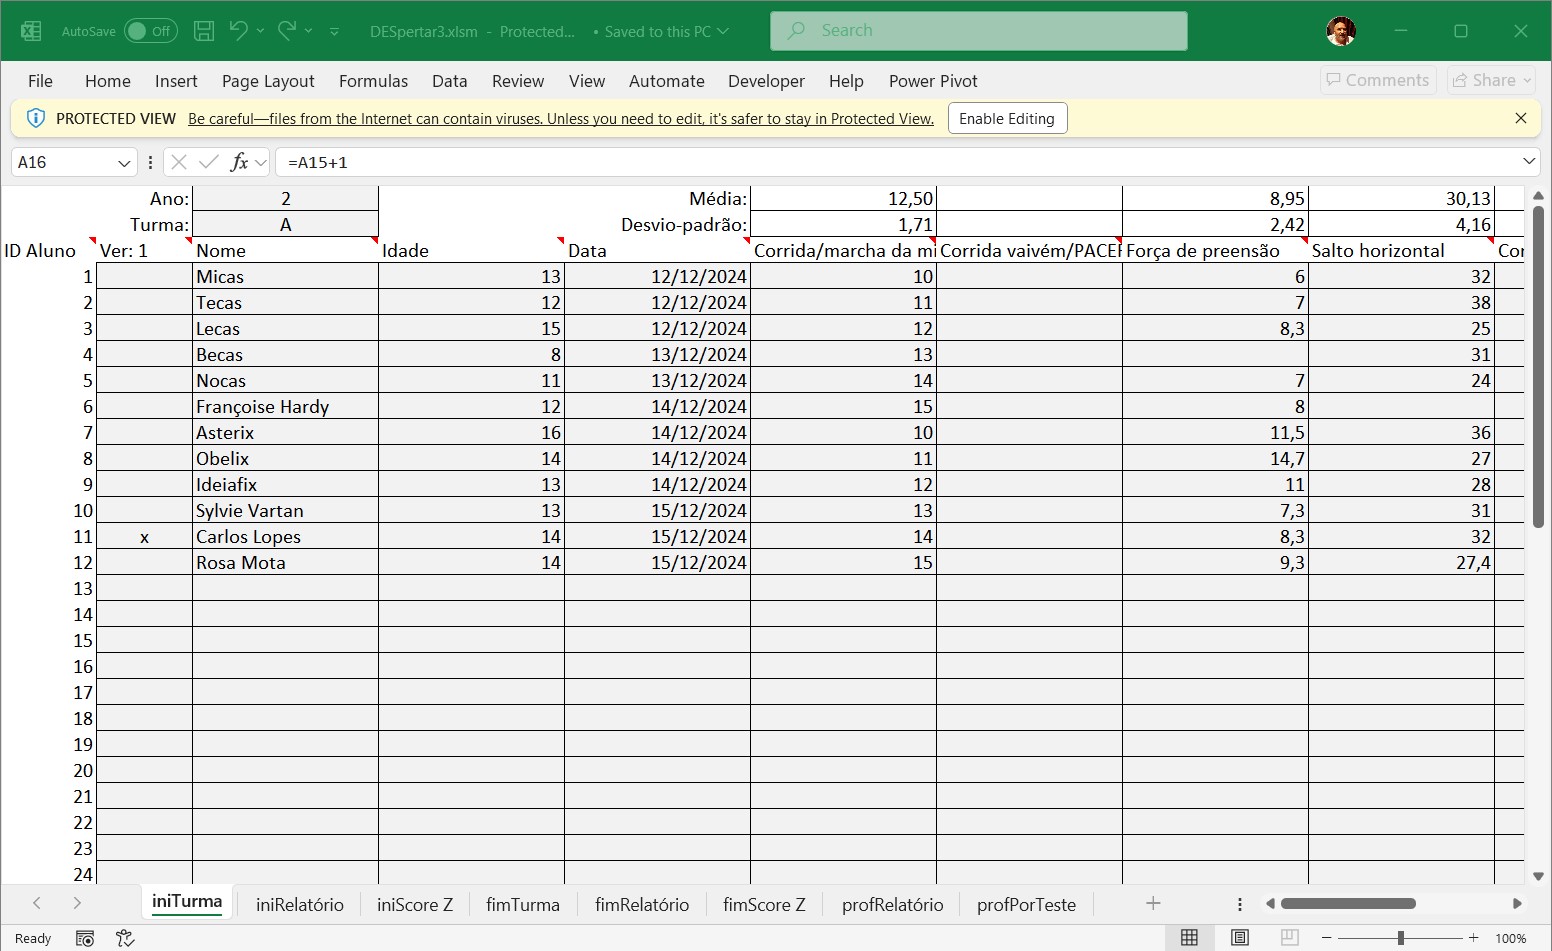Click in the Search box
This screenshot has width=1552, height=951.
pyautogui.click(x=979, y=31)
